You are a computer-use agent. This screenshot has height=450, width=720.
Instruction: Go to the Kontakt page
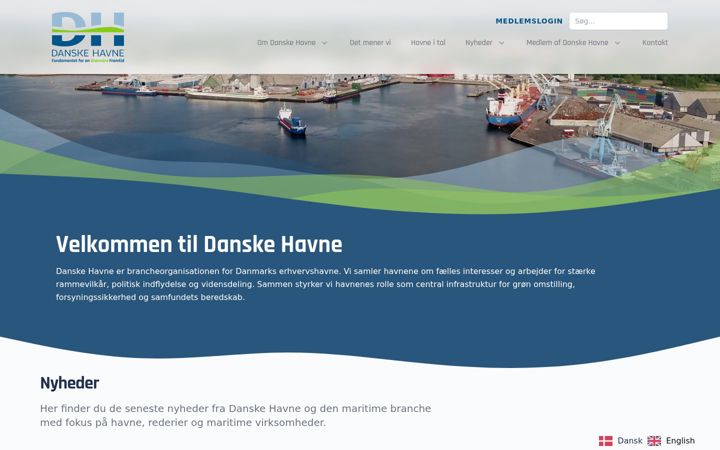655,43
